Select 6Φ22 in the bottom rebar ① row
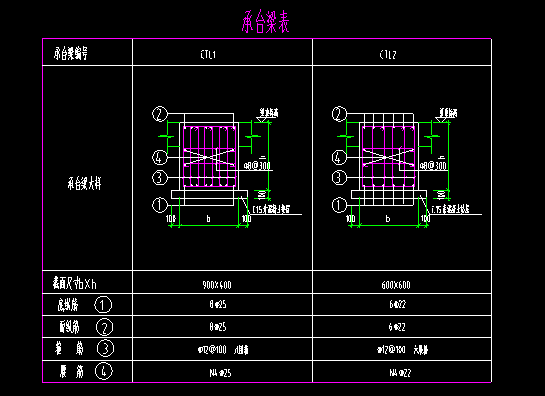 [397, 305]
